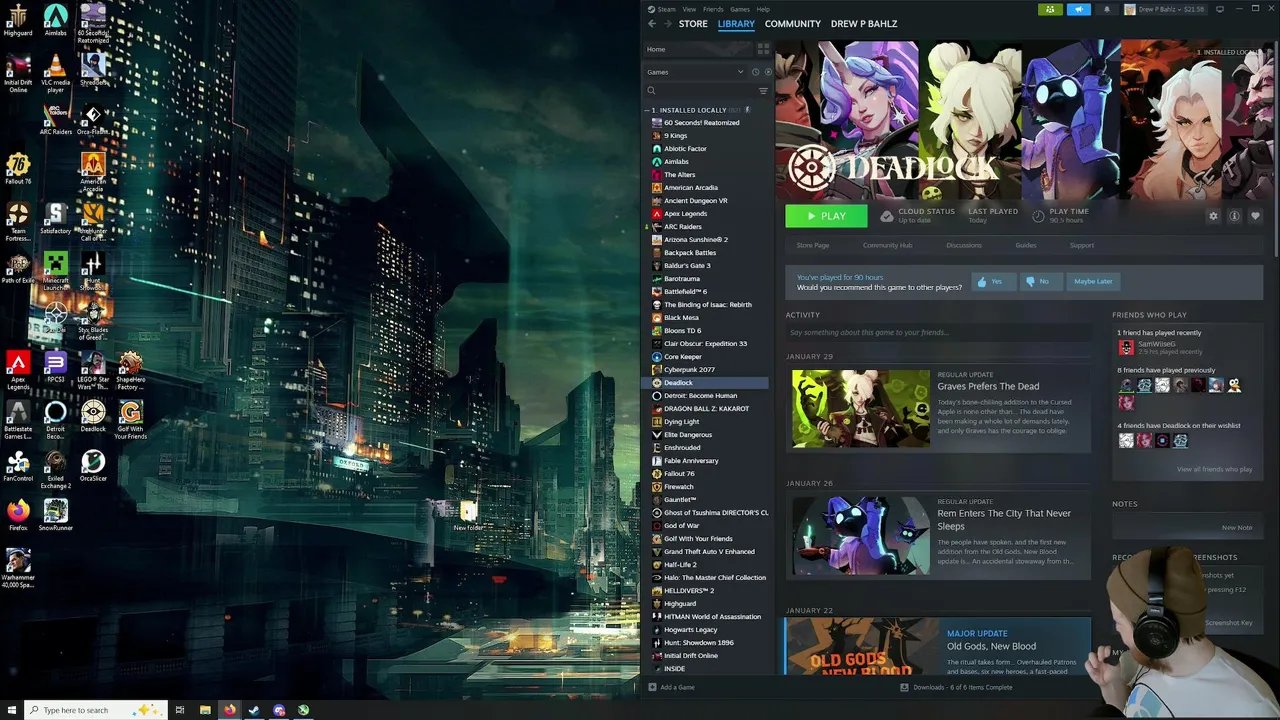
Task: Open the Downloads status bar
Action: coord(957,687)
